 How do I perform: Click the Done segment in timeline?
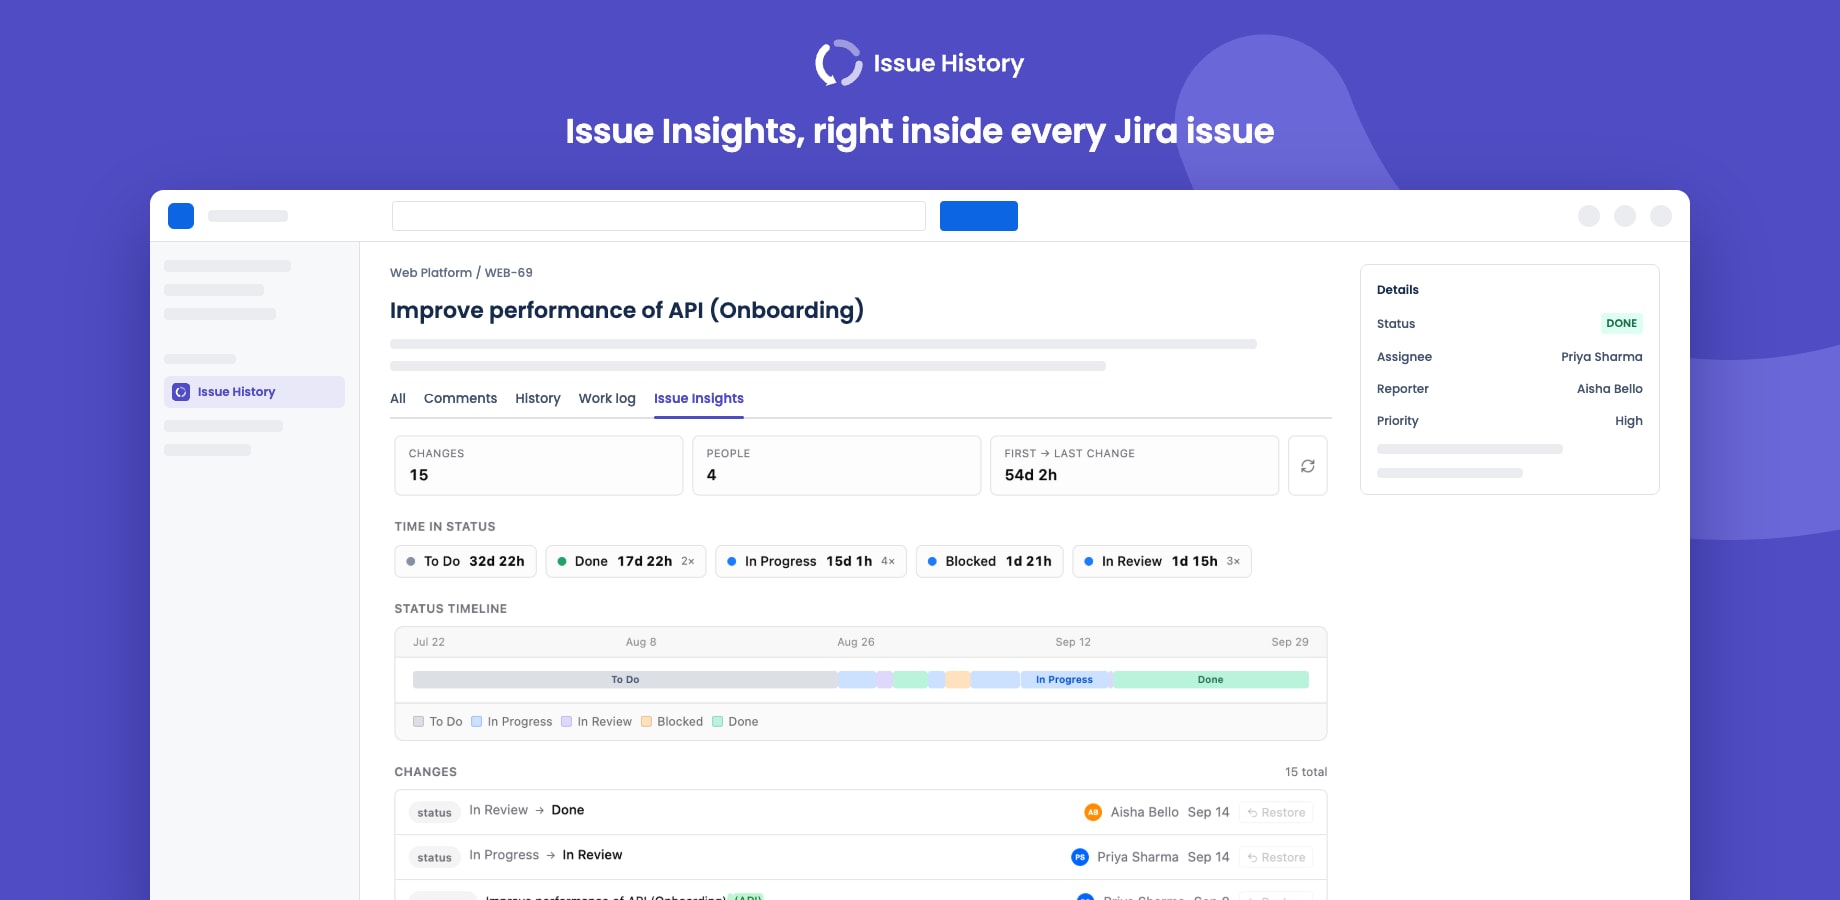pos(1211,680)
